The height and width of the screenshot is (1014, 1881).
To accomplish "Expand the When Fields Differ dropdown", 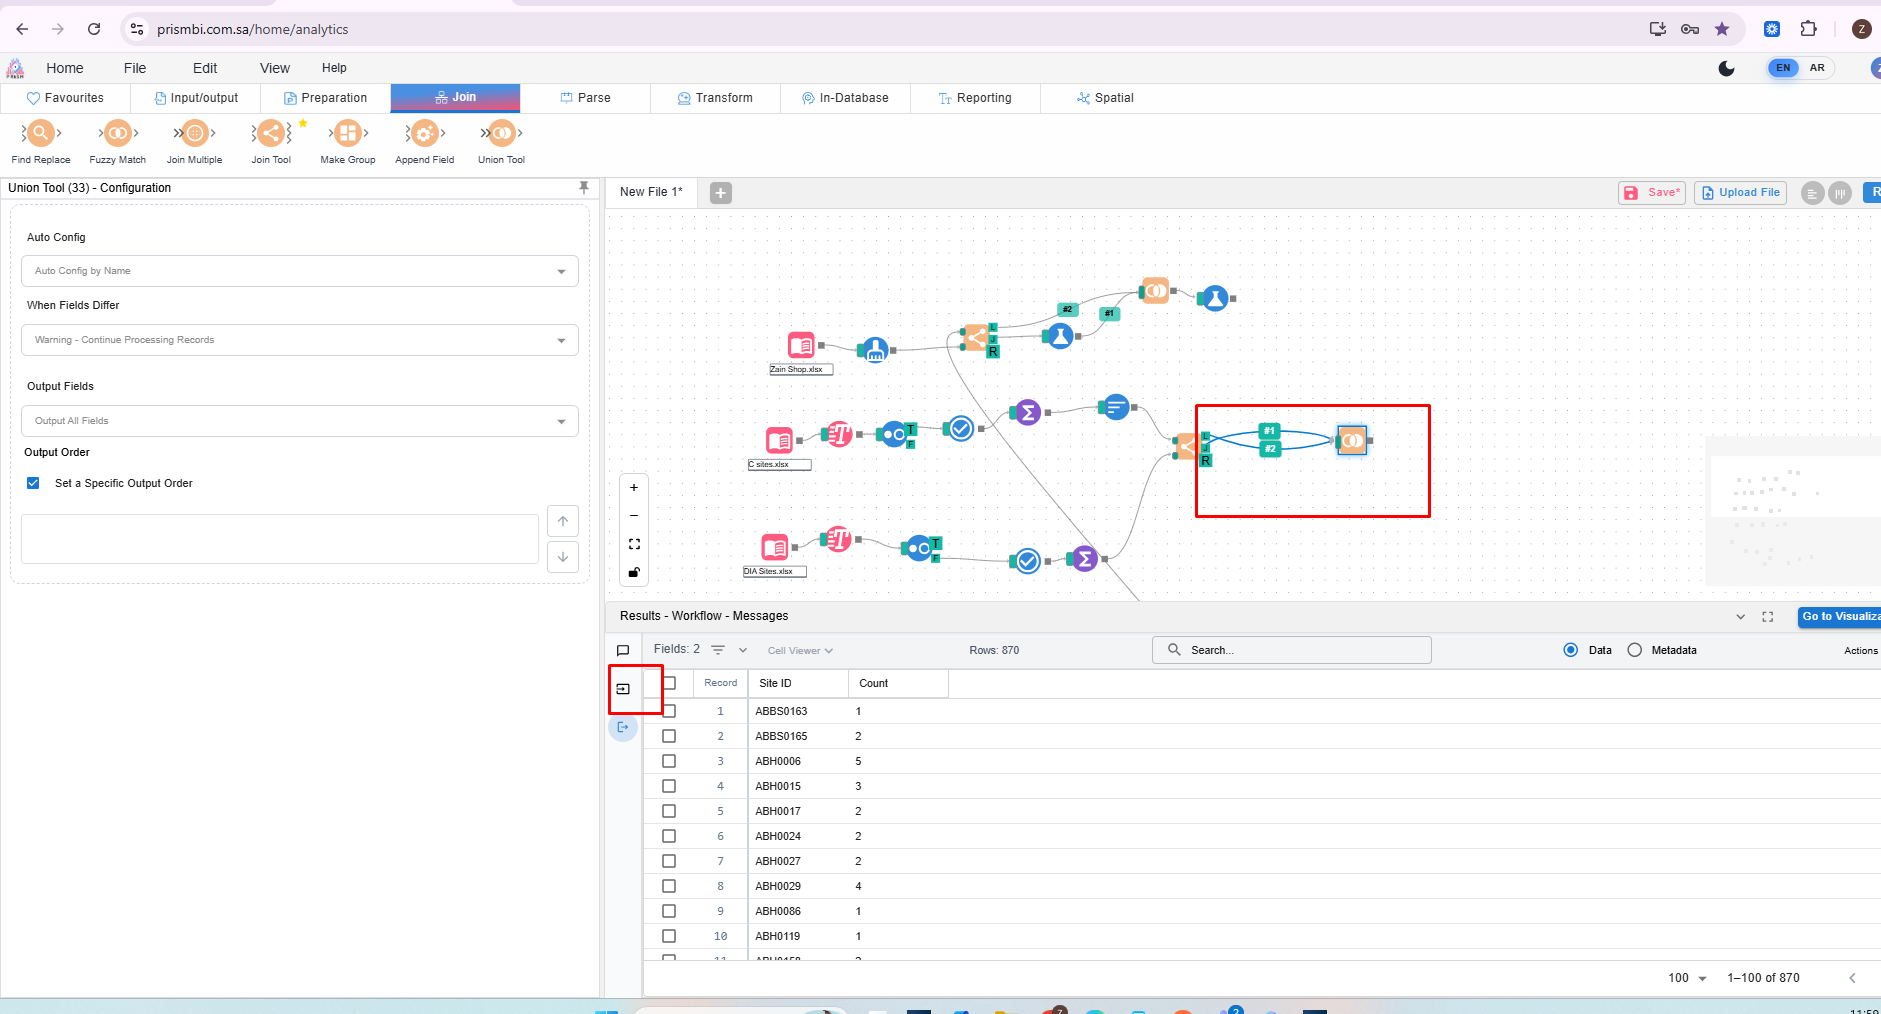I will point(299,340).
